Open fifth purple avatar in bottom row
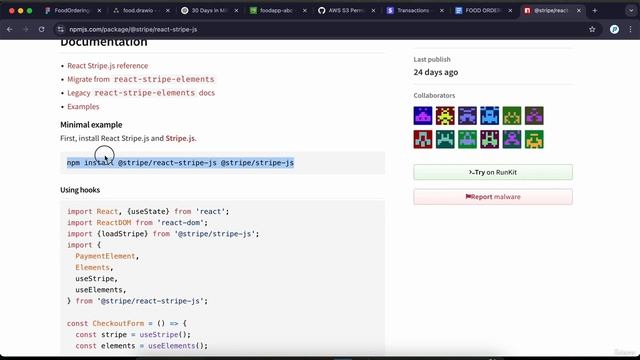 pos(512,139)
